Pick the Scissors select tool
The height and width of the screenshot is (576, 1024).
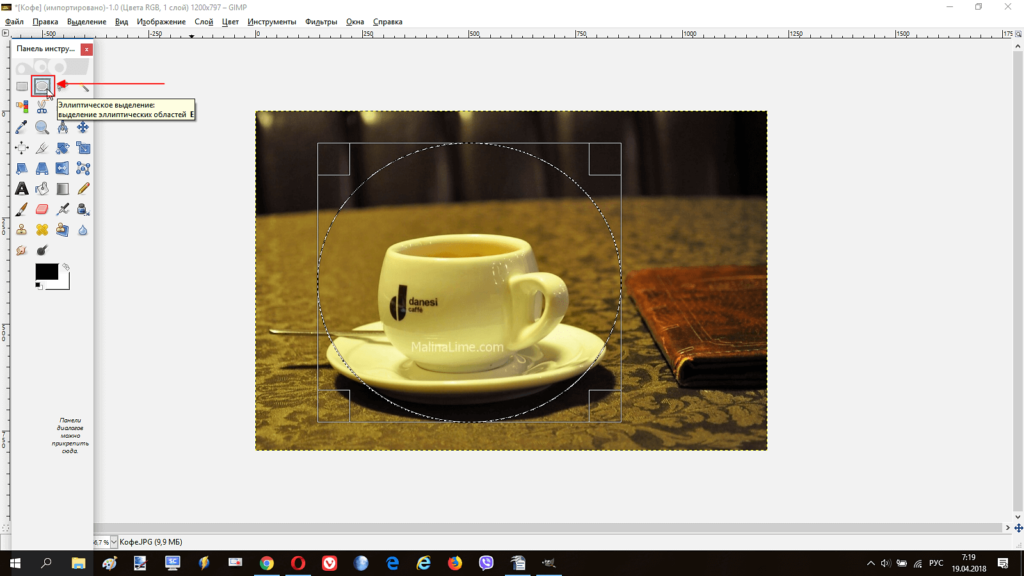[x=42, y=106]
